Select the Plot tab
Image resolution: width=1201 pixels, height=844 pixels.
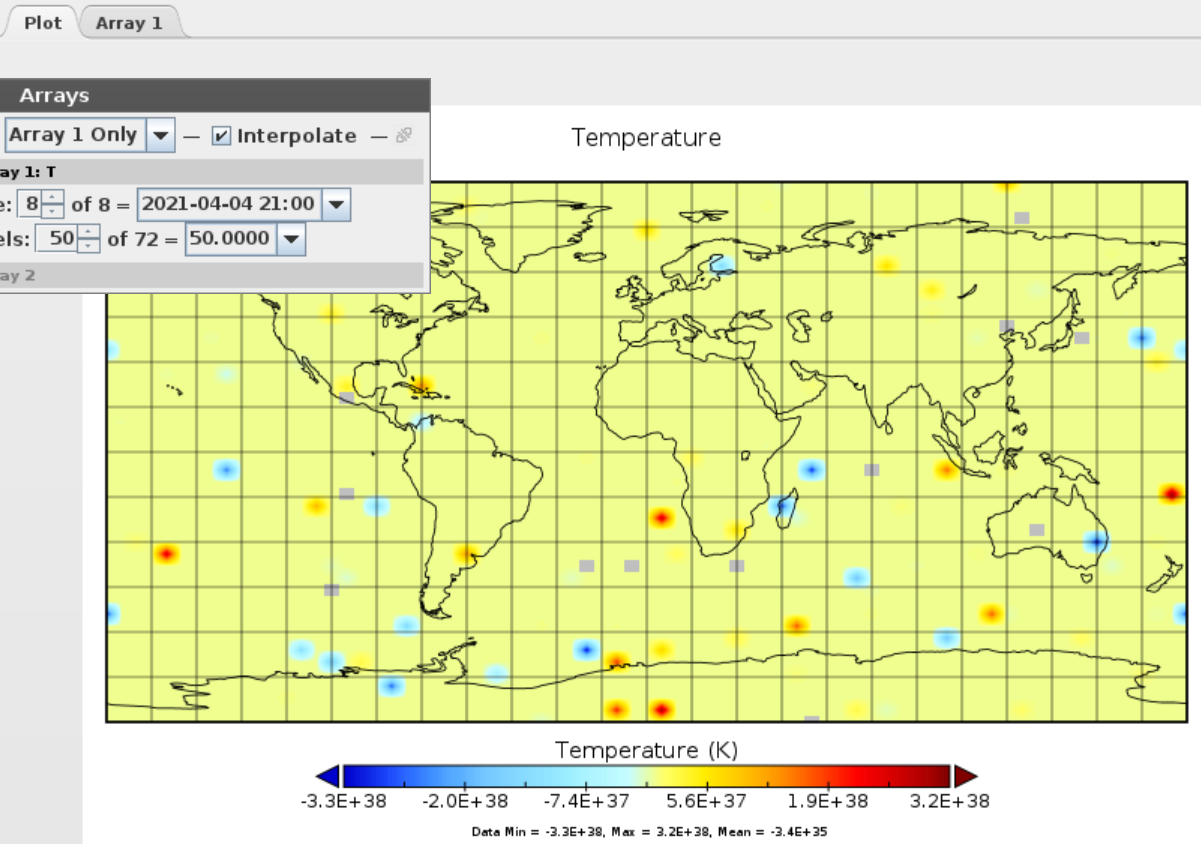[x=41, y=22]
